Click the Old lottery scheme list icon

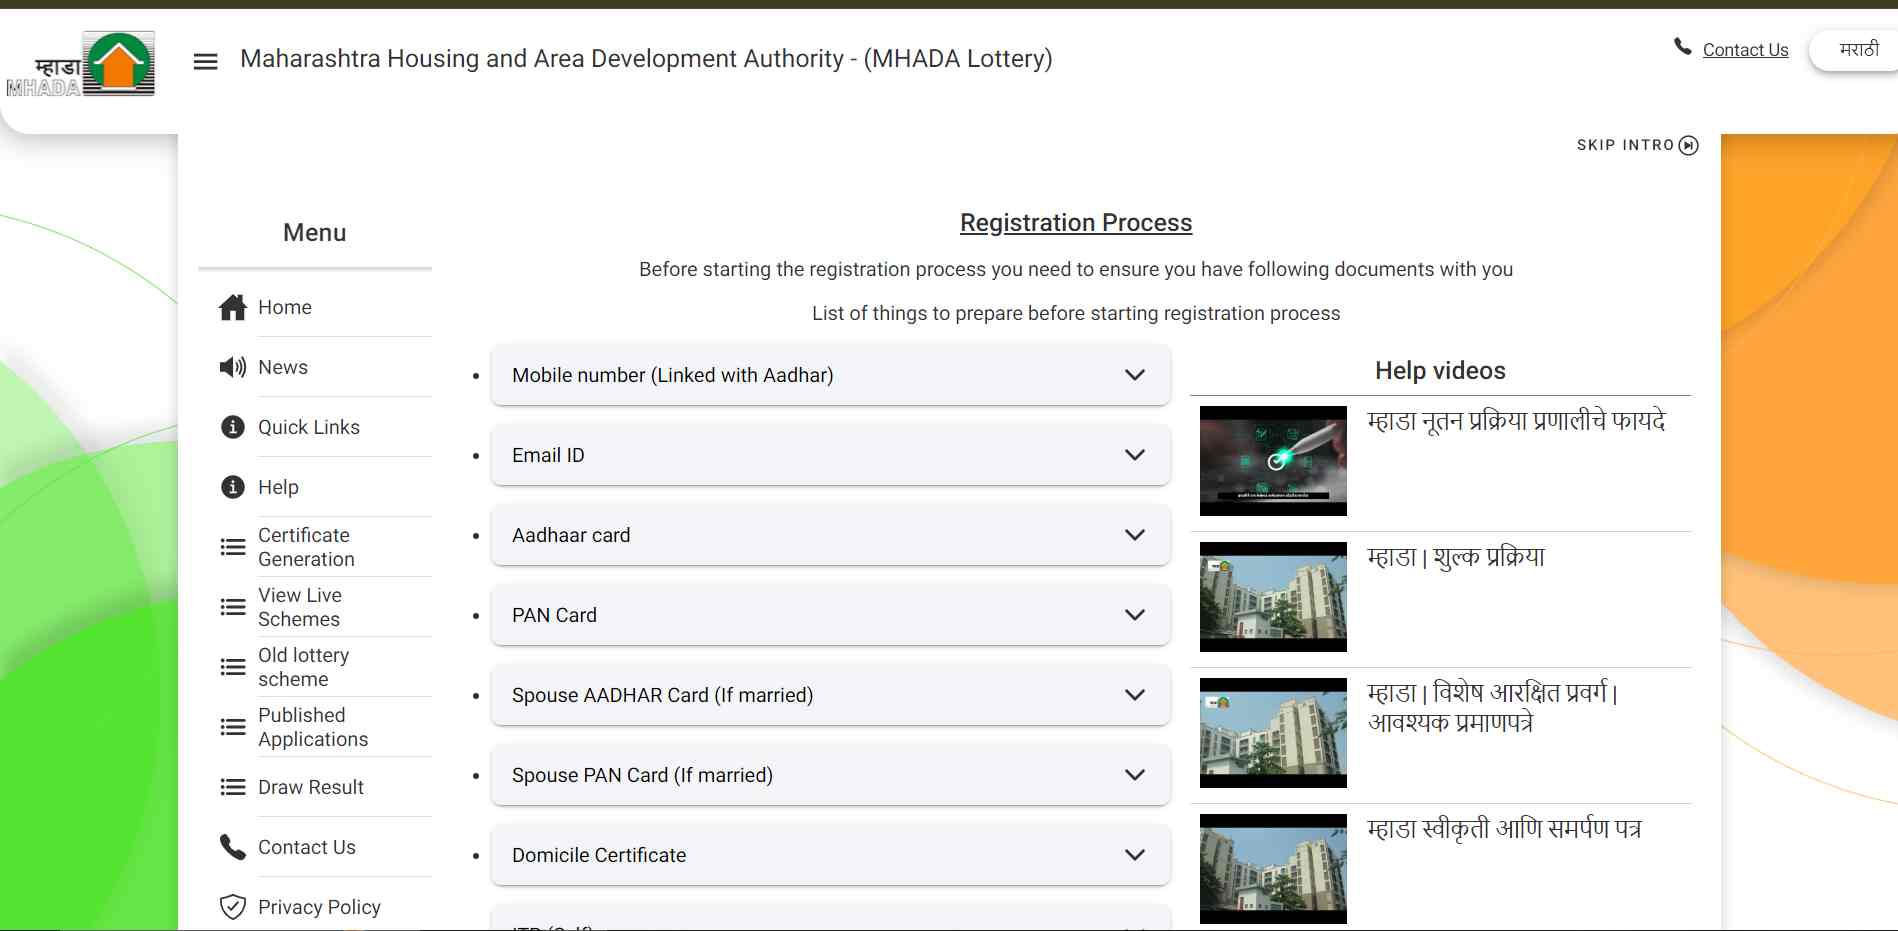[233, 667]
